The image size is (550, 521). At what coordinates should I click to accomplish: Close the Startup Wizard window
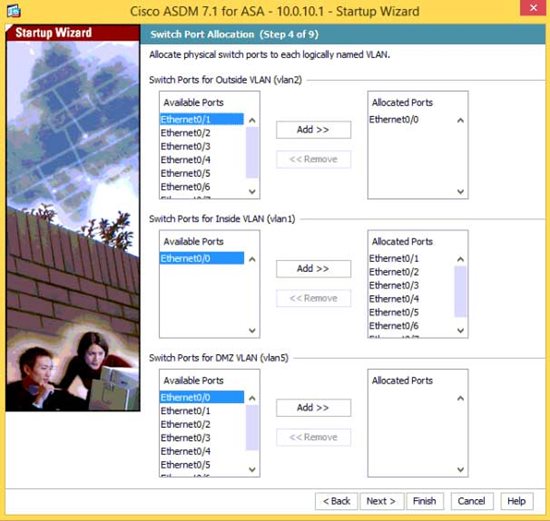[x=533, y=7]
